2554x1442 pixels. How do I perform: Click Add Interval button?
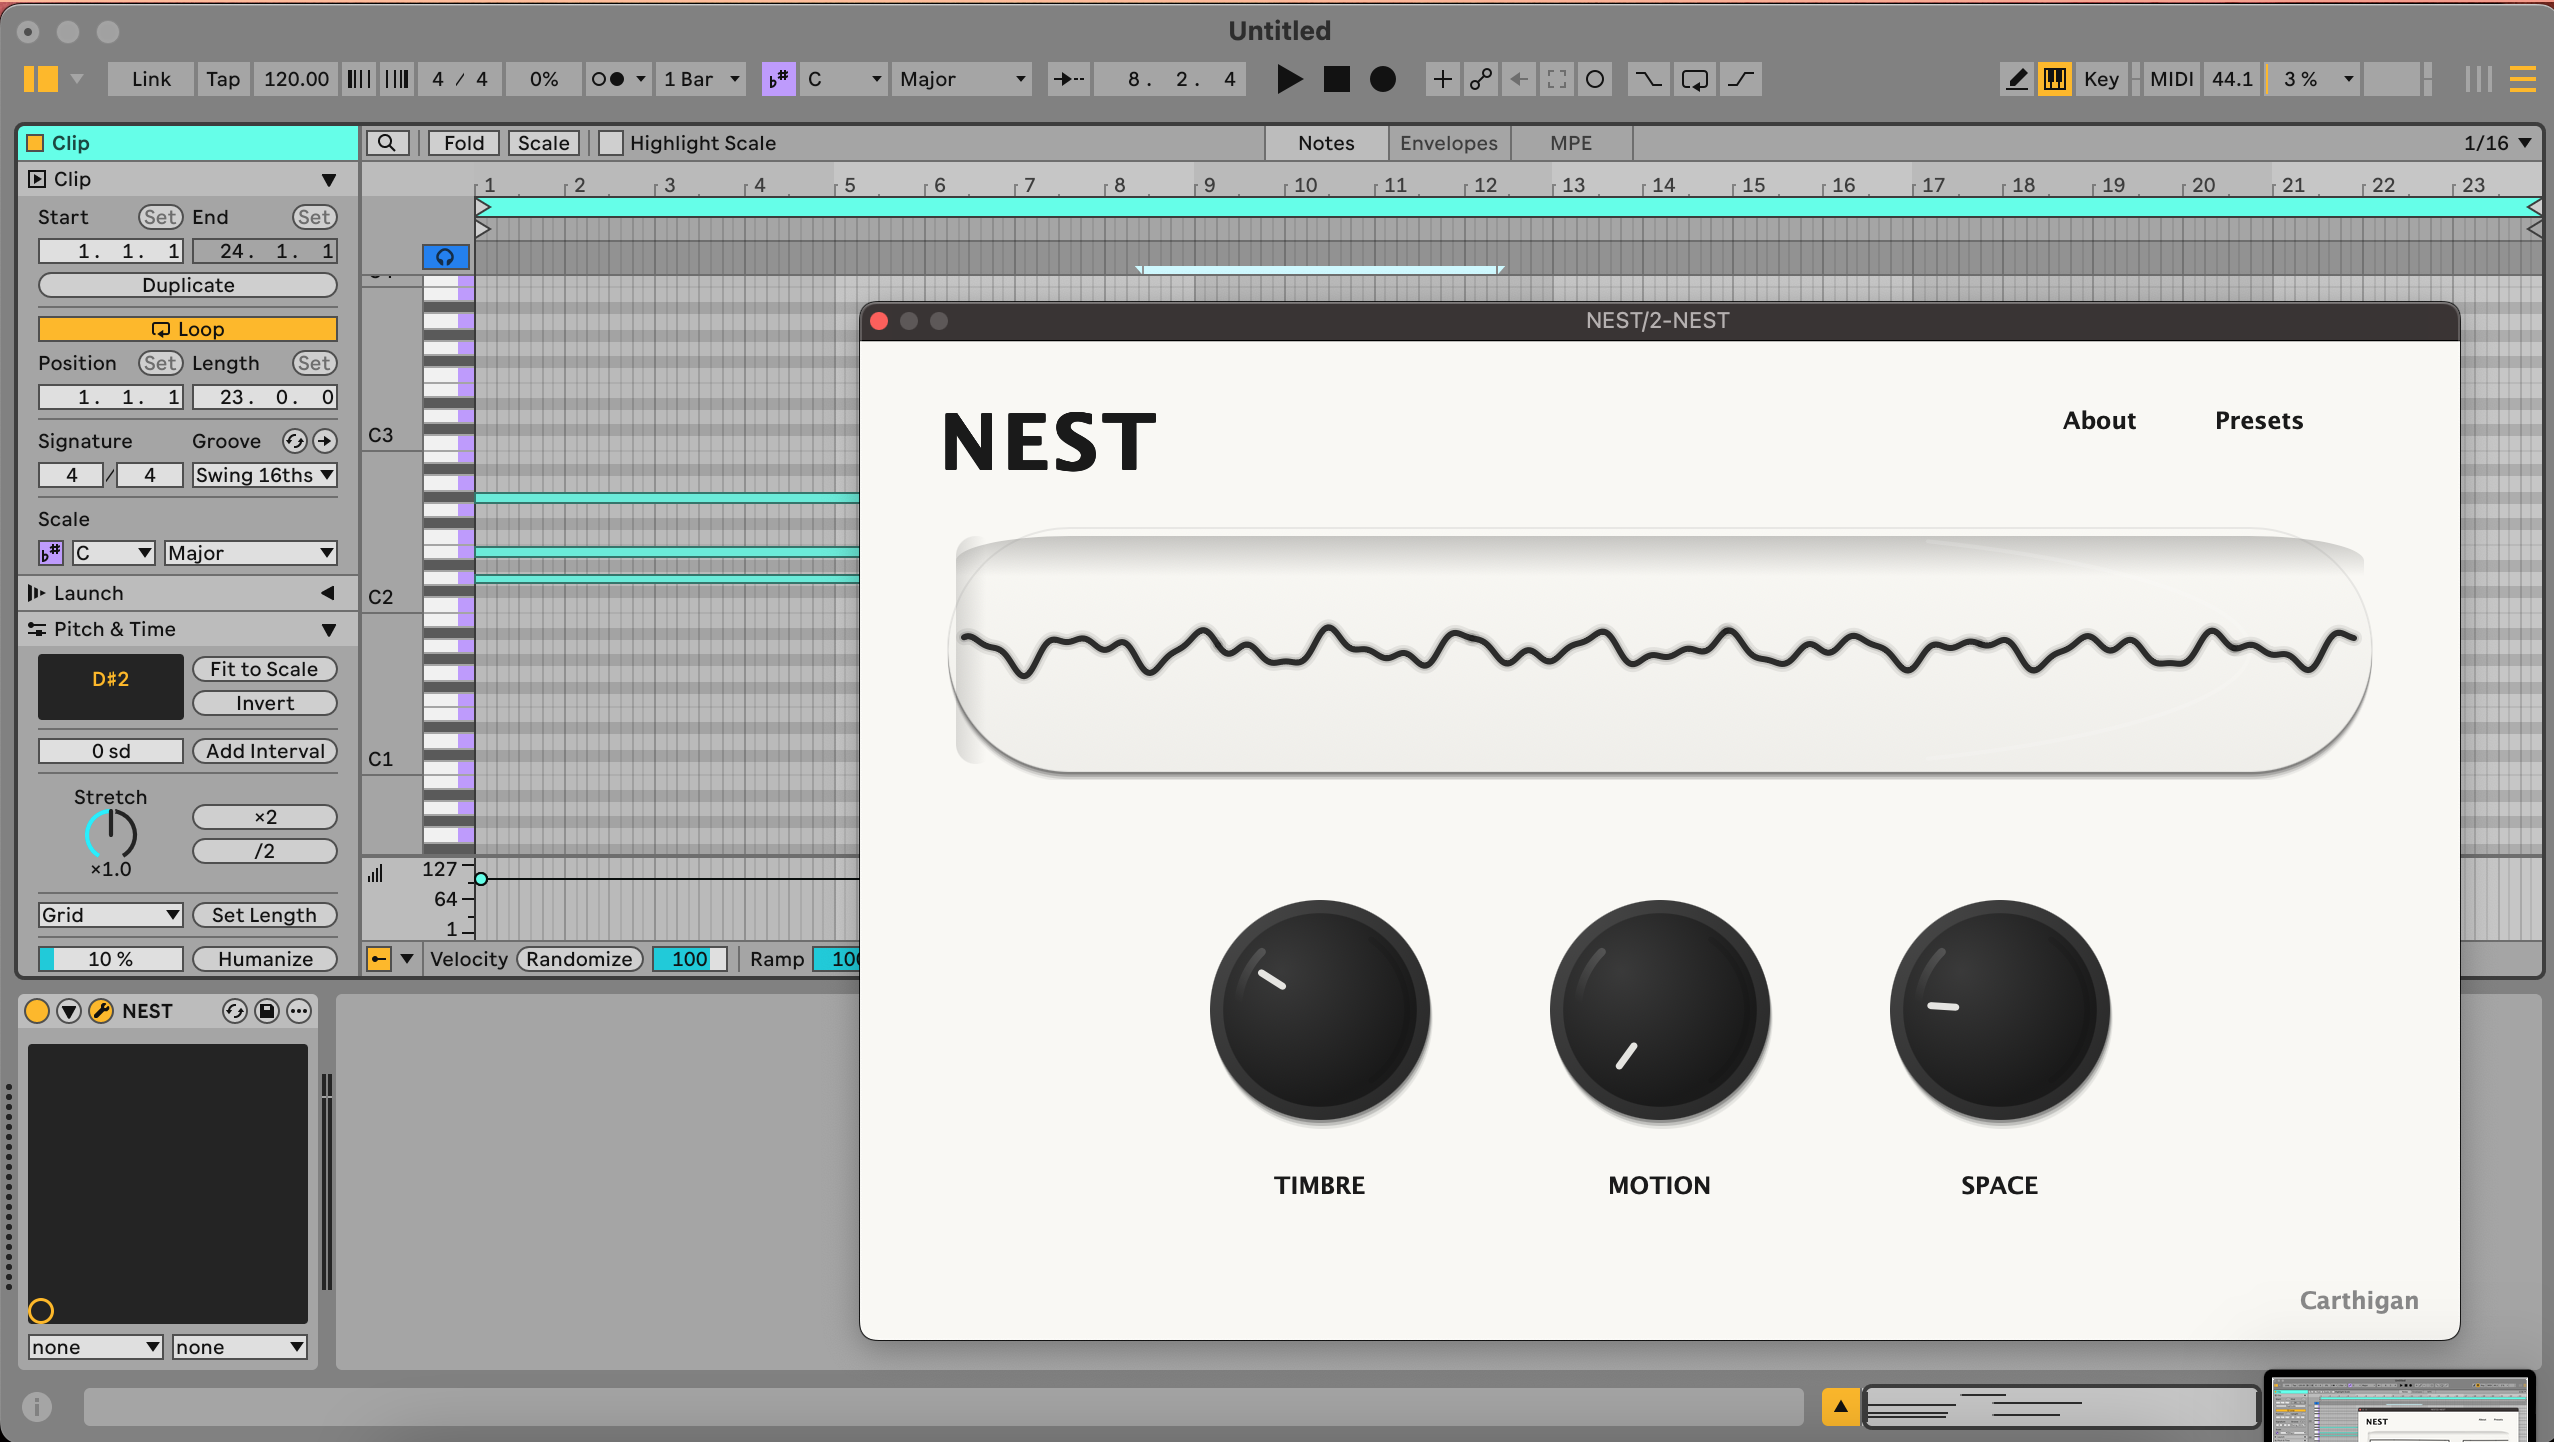pyautogui.click(x=264, y=751)
